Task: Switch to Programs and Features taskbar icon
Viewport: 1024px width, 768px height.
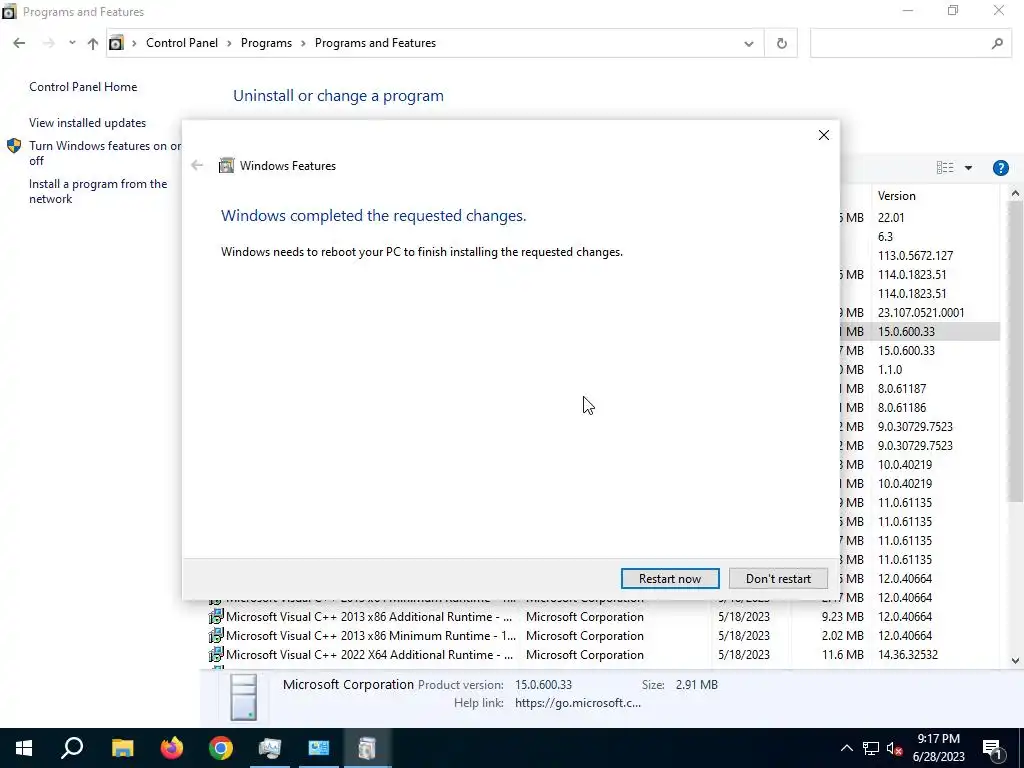Action: [367, 748]
